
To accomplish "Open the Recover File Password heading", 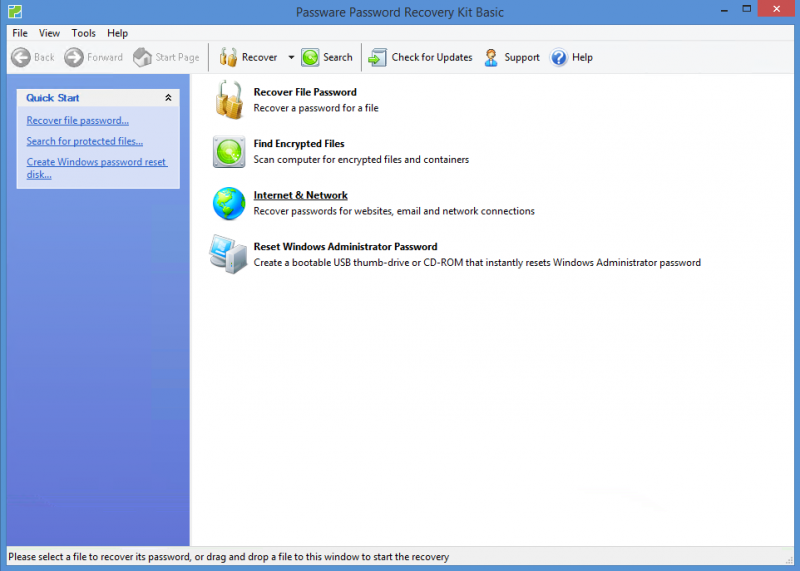I will (305, 92).
